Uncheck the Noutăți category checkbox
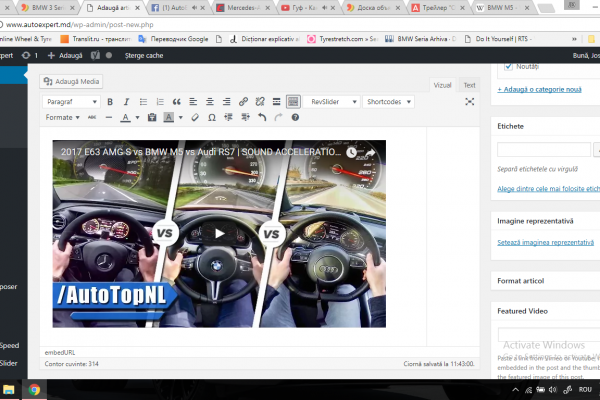 pyautogui.click(x=508, y=67)
